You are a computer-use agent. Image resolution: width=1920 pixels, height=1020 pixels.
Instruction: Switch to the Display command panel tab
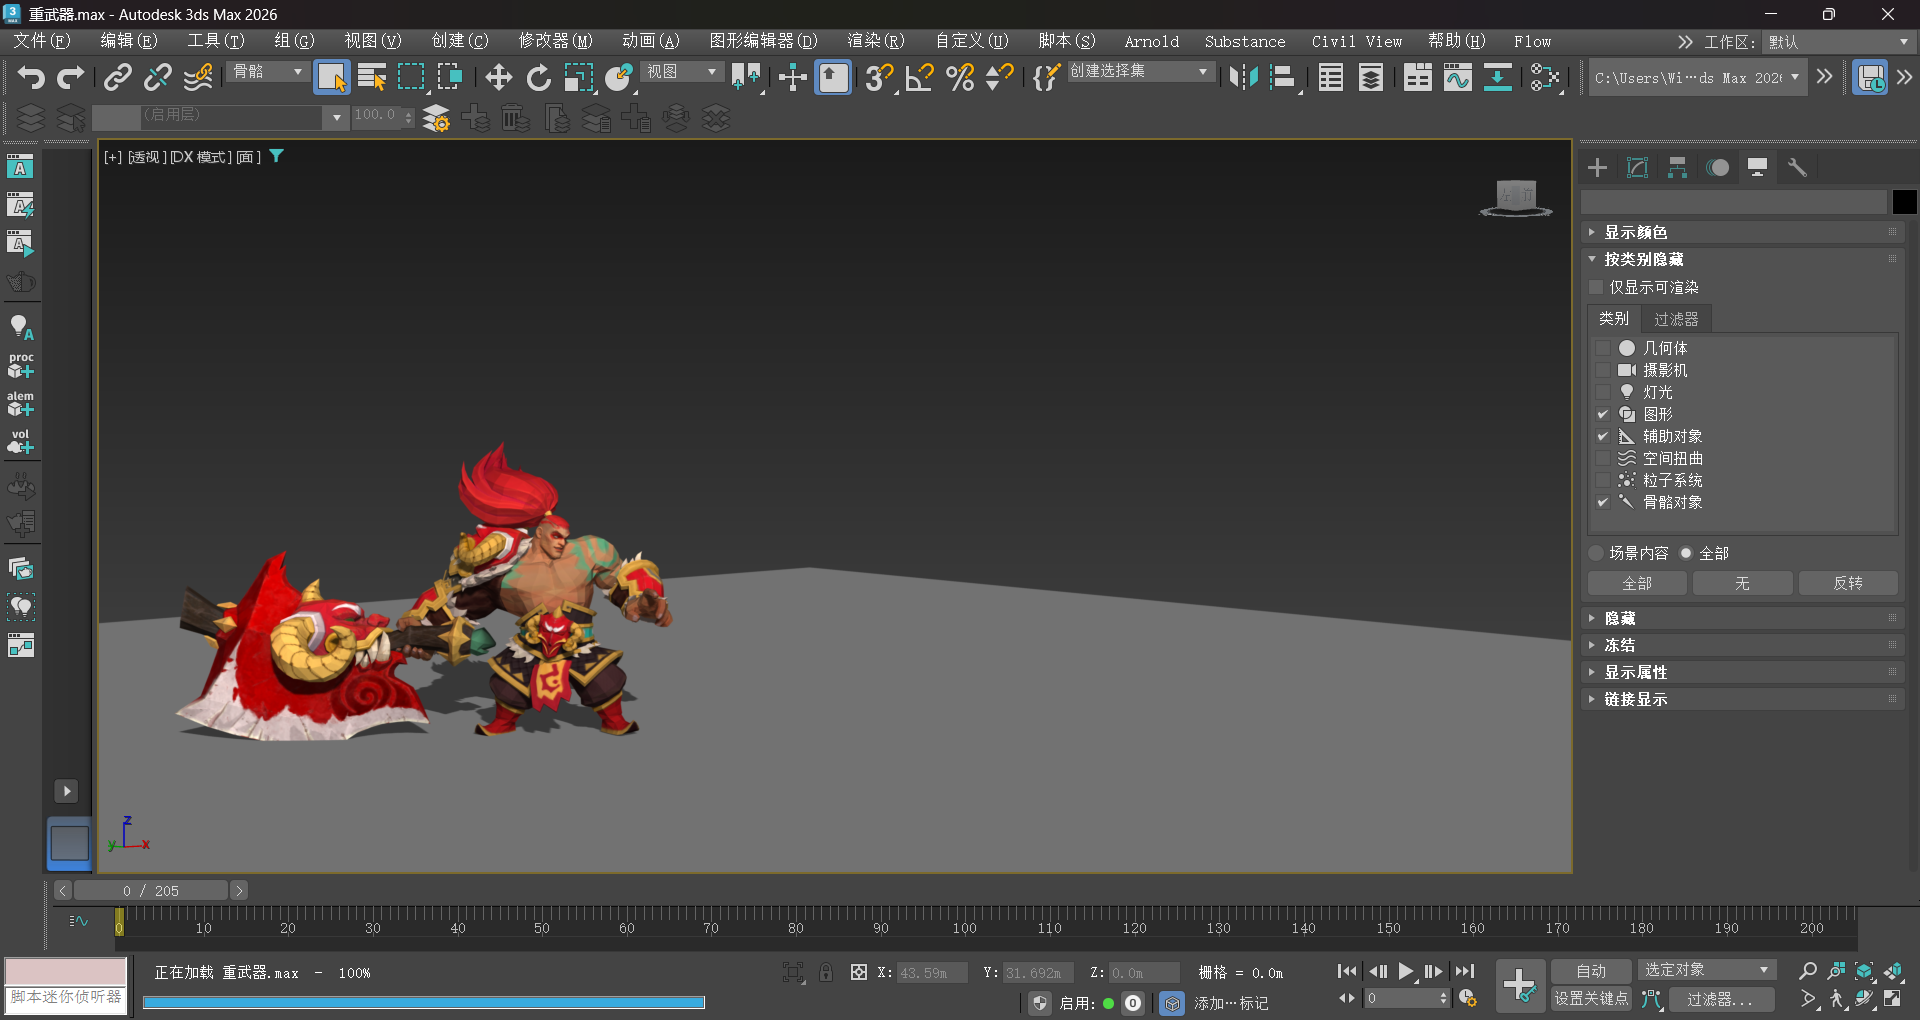(x=1757, y=167)
